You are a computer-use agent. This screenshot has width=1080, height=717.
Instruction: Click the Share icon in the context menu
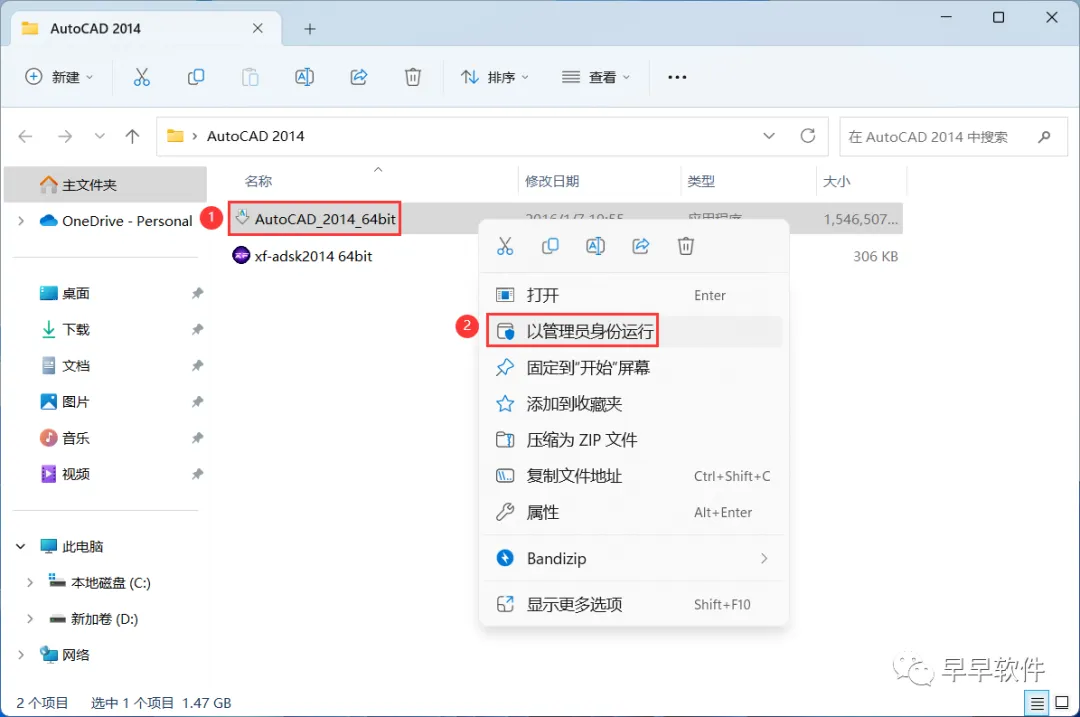coord(641,246)
